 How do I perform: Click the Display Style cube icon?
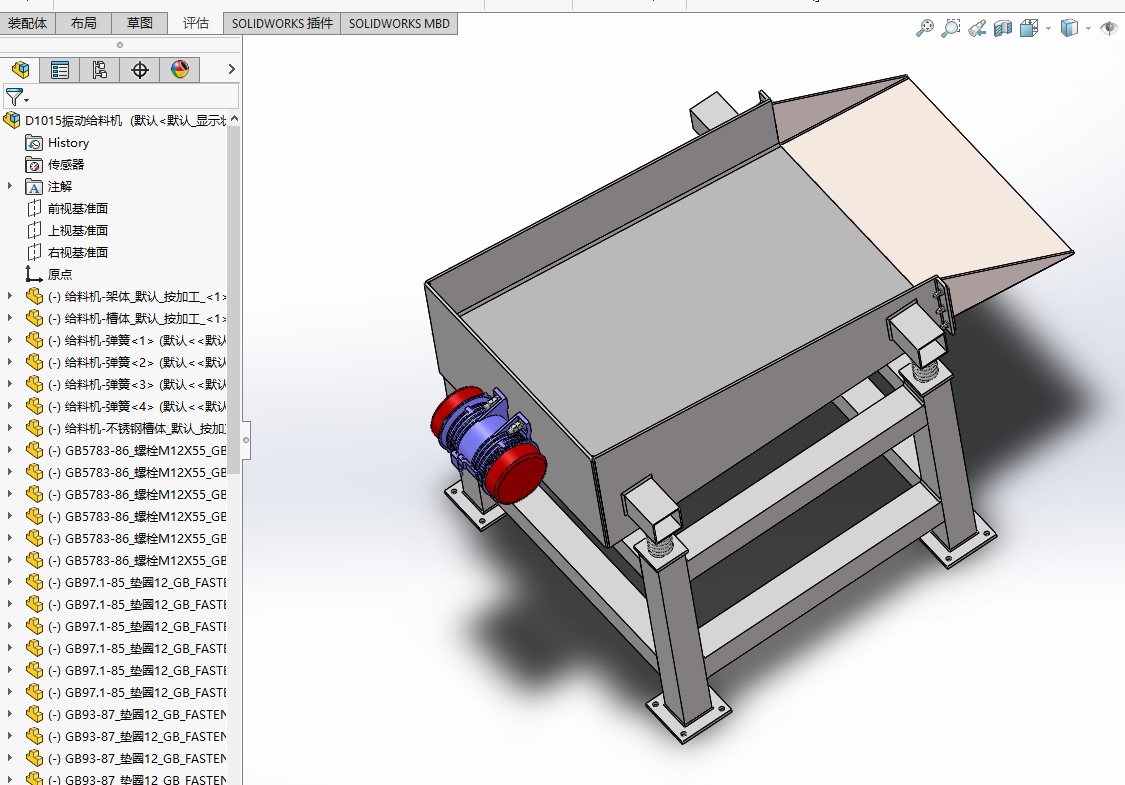click(x=1069, y=28)
